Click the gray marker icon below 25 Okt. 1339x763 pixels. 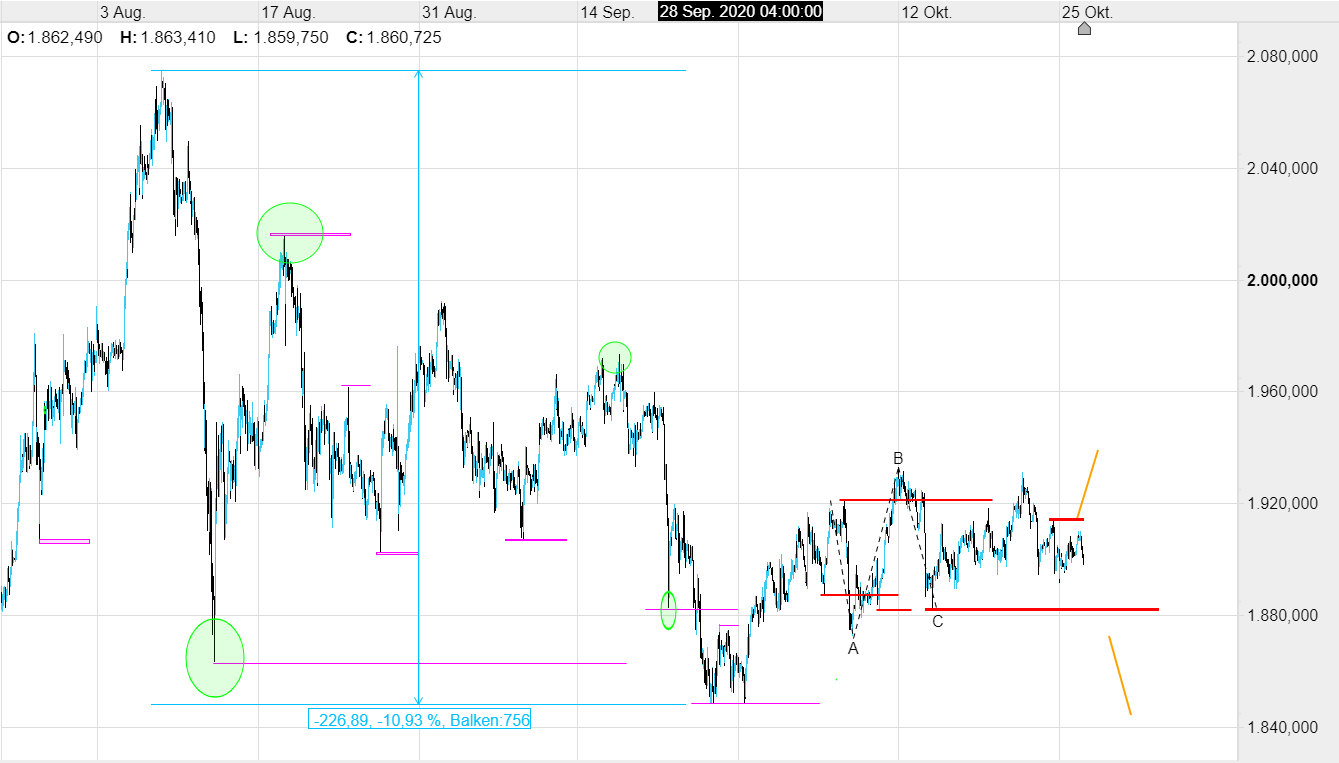pos(1084,29)
